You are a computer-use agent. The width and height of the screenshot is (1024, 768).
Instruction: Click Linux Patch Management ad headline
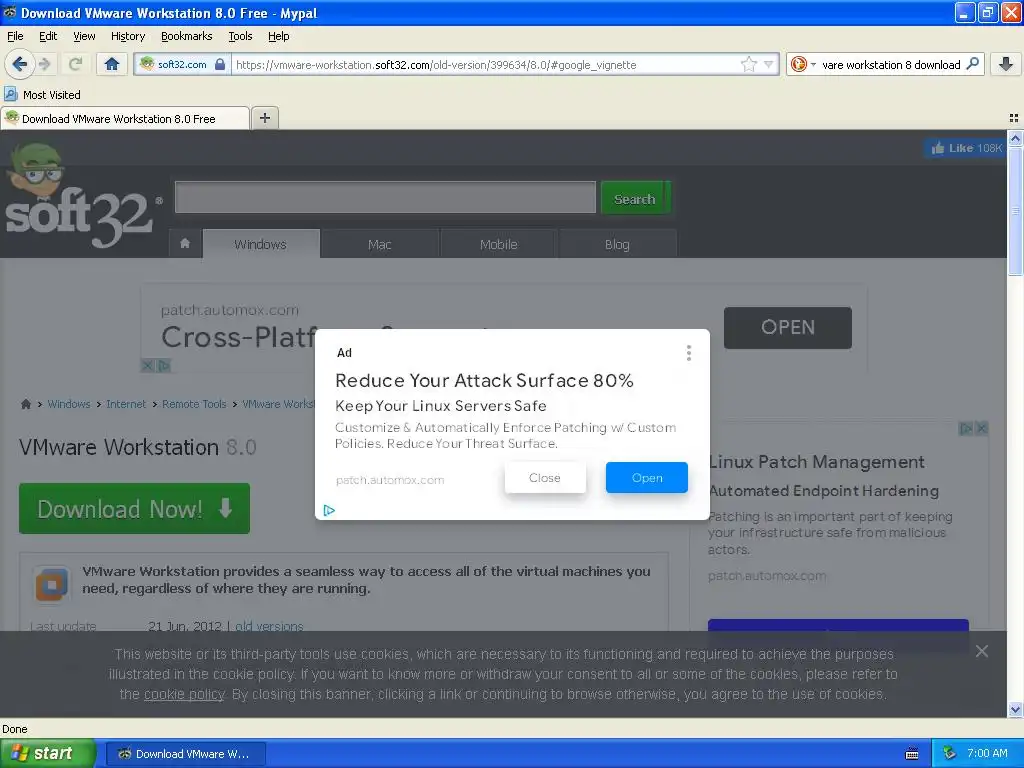pos(816,462)
